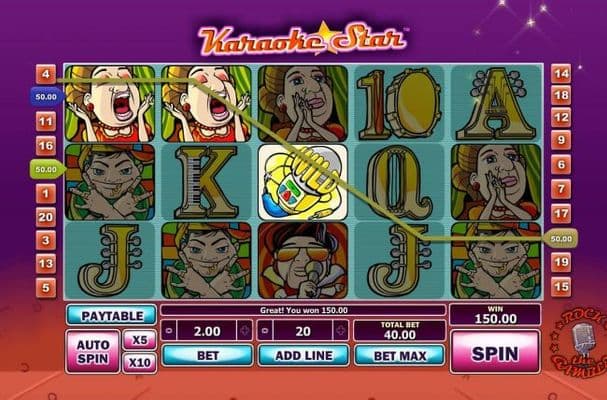Image resolution: width=607 pixels, height=400 pixels.
Task: Hit the Bet Max button
Action: click(400, 355)
